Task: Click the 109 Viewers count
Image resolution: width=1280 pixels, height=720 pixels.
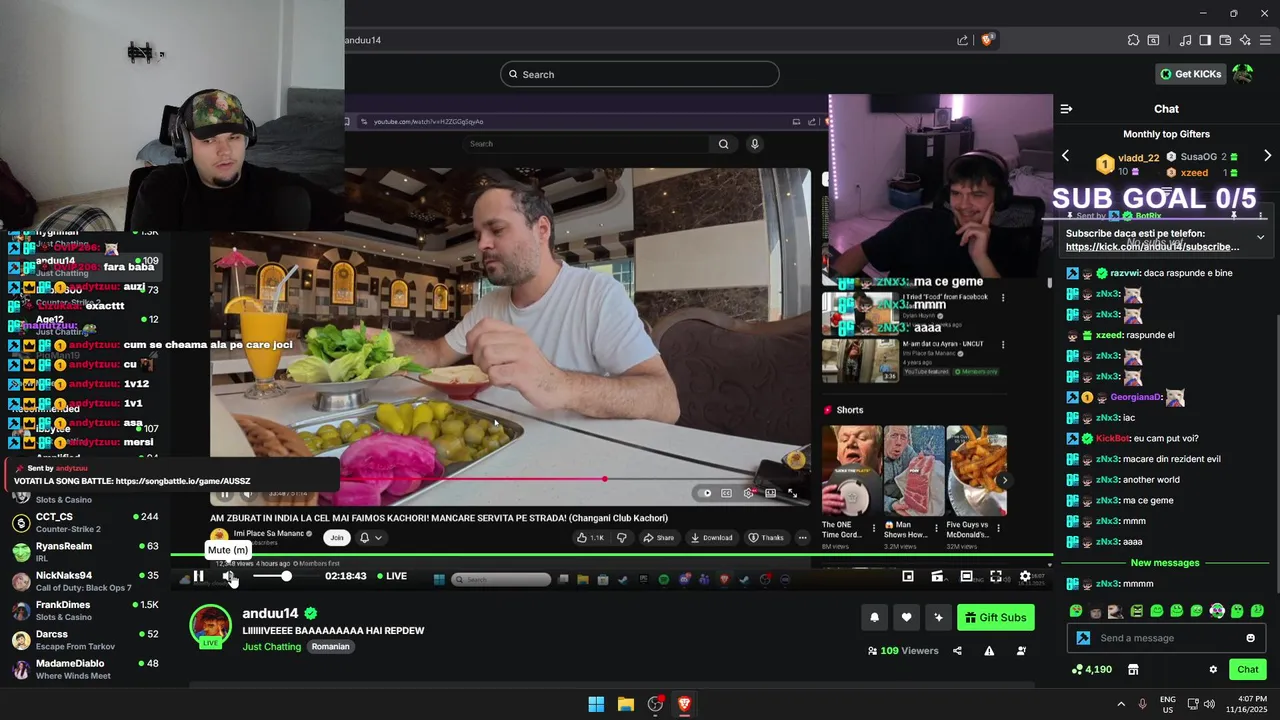Action: point(903,651)
